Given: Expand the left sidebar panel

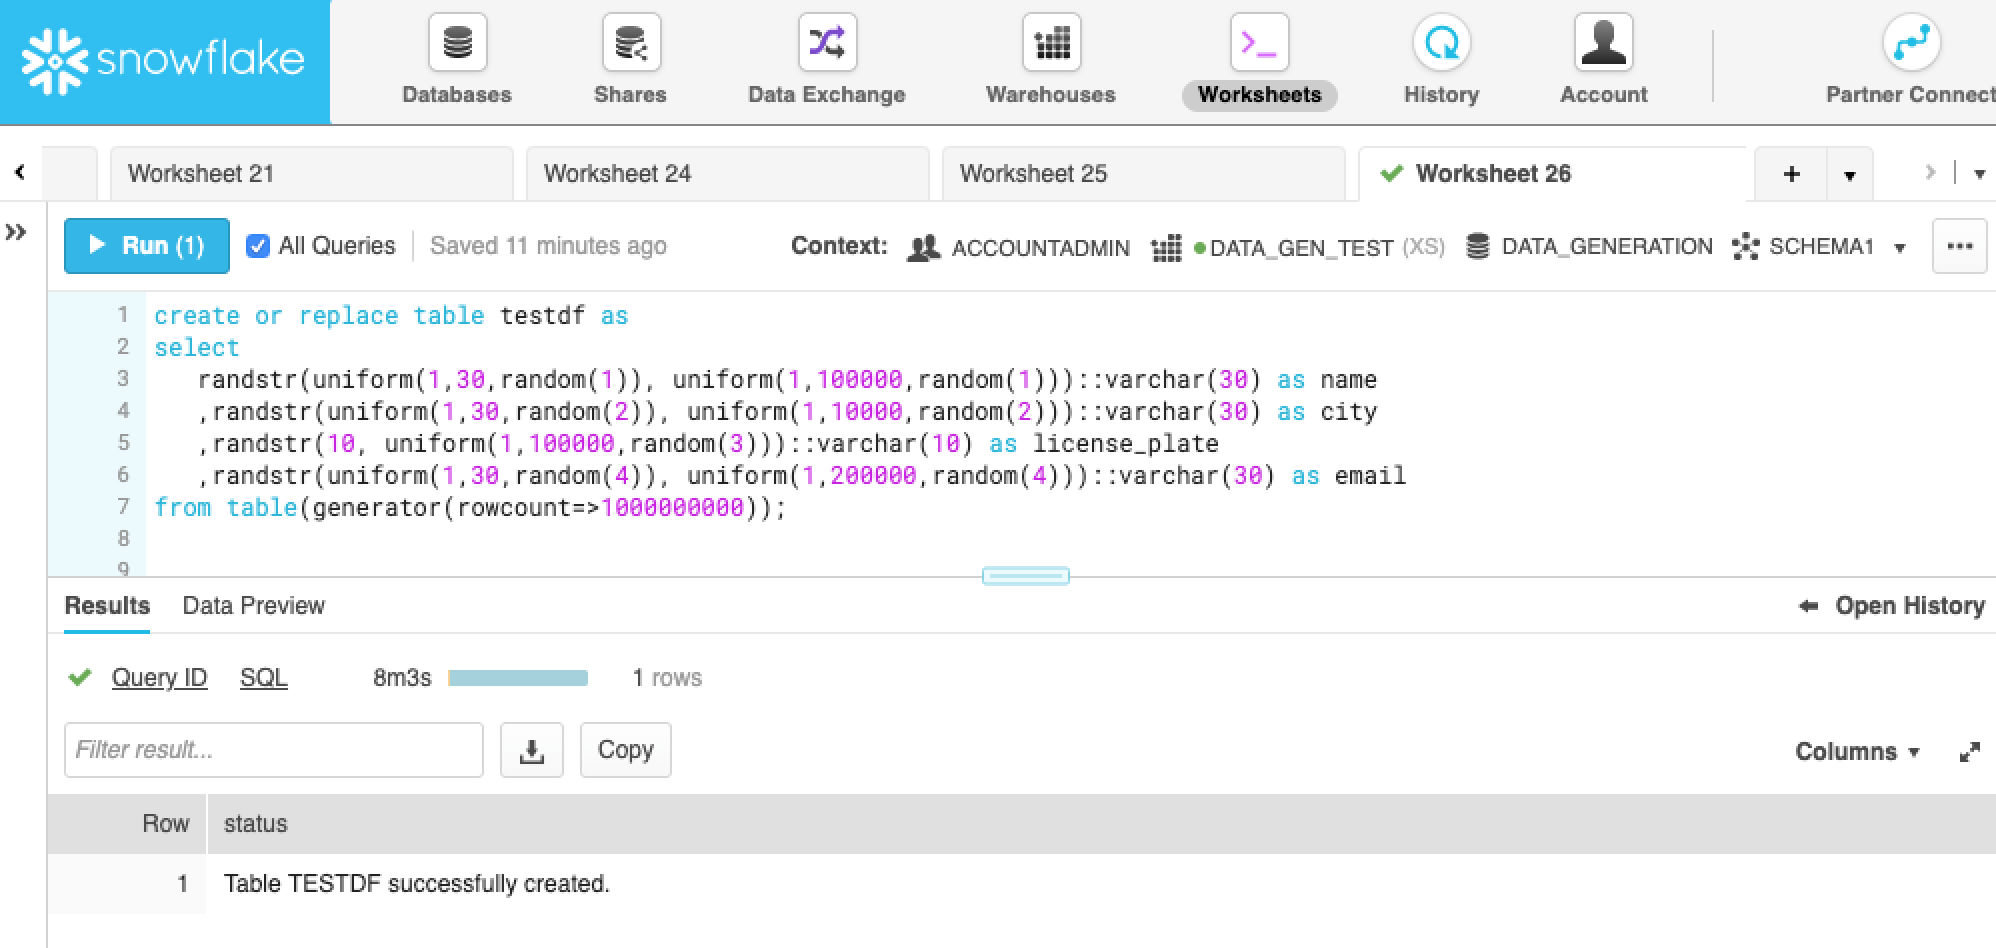Looking at the screenshot, I should (x=16, y=233).
